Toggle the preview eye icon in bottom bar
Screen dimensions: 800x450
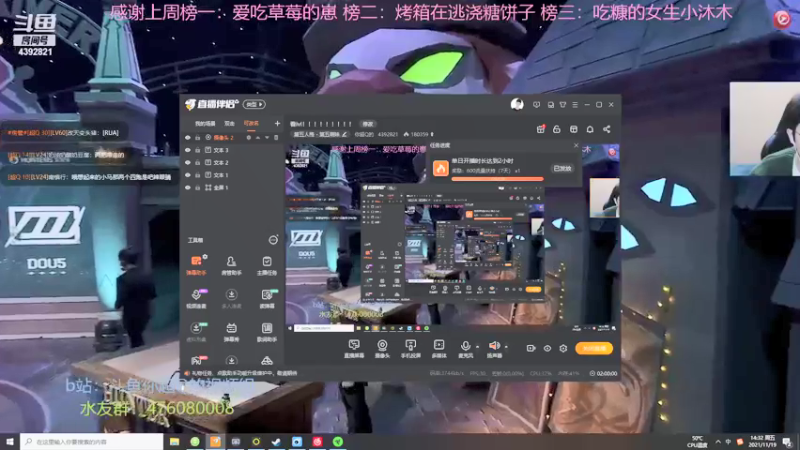(547, 348)
